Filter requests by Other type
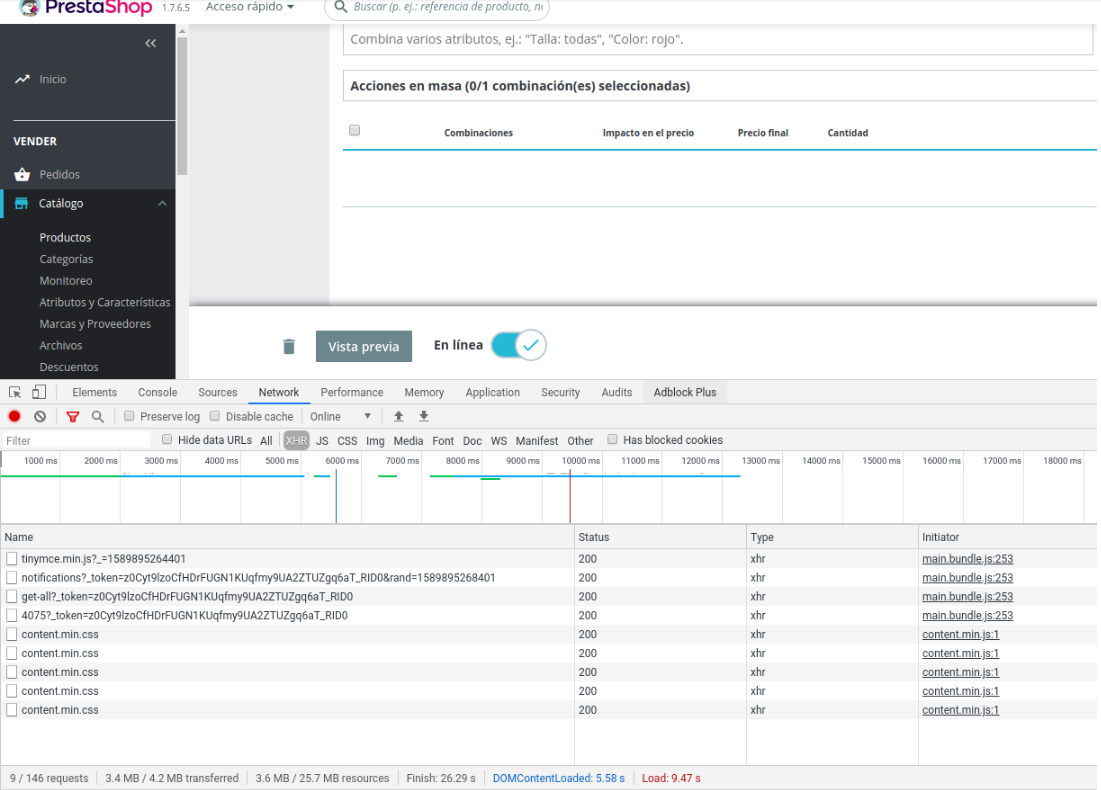Screen dimensions: 1101x790 pyautogui.click(x=580, y=440)
